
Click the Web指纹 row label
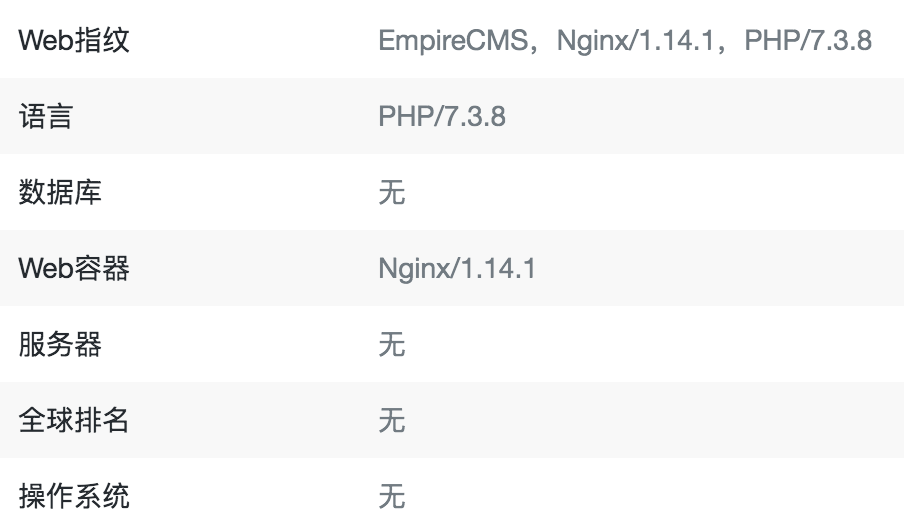[x=74, y=41]
